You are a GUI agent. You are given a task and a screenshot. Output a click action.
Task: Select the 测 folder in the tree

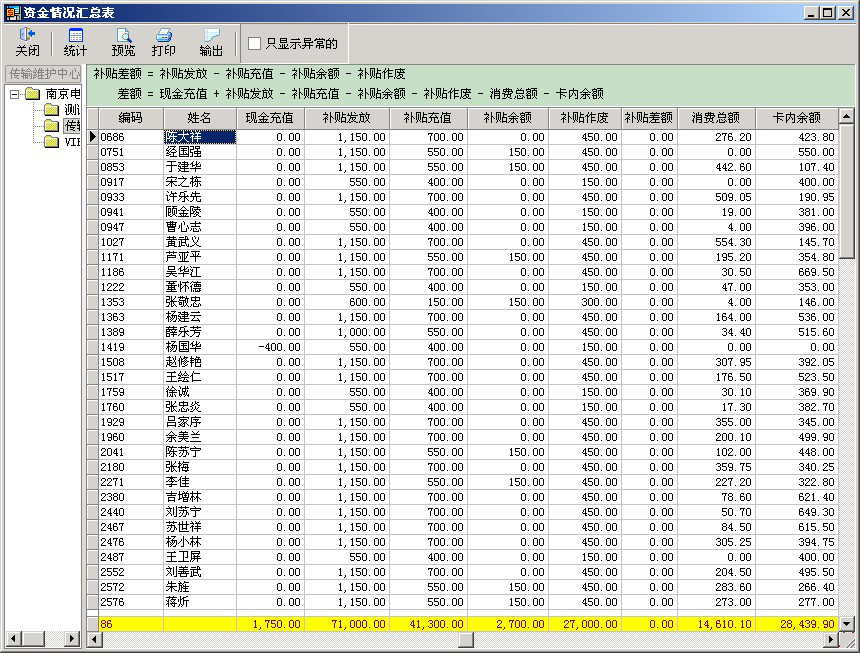click(52, 110)
